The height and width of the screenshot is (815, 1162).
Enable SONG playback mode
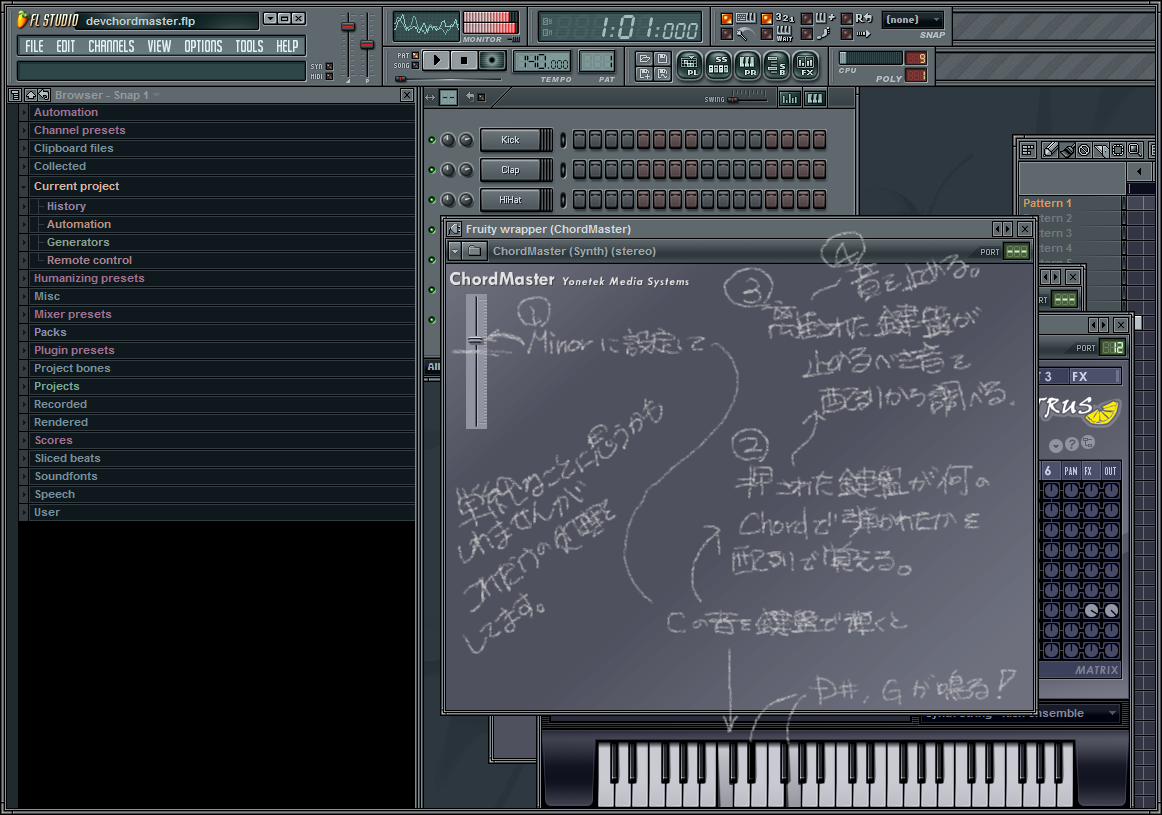415,65
